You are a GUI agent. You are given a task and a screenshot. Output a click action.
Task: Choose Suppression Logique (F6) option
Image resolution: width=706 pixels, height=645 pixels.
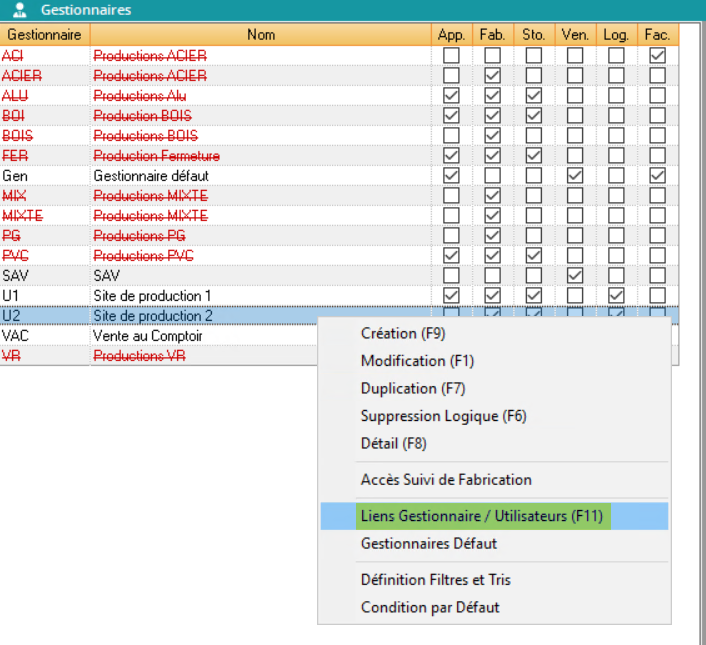click(443, 416)
